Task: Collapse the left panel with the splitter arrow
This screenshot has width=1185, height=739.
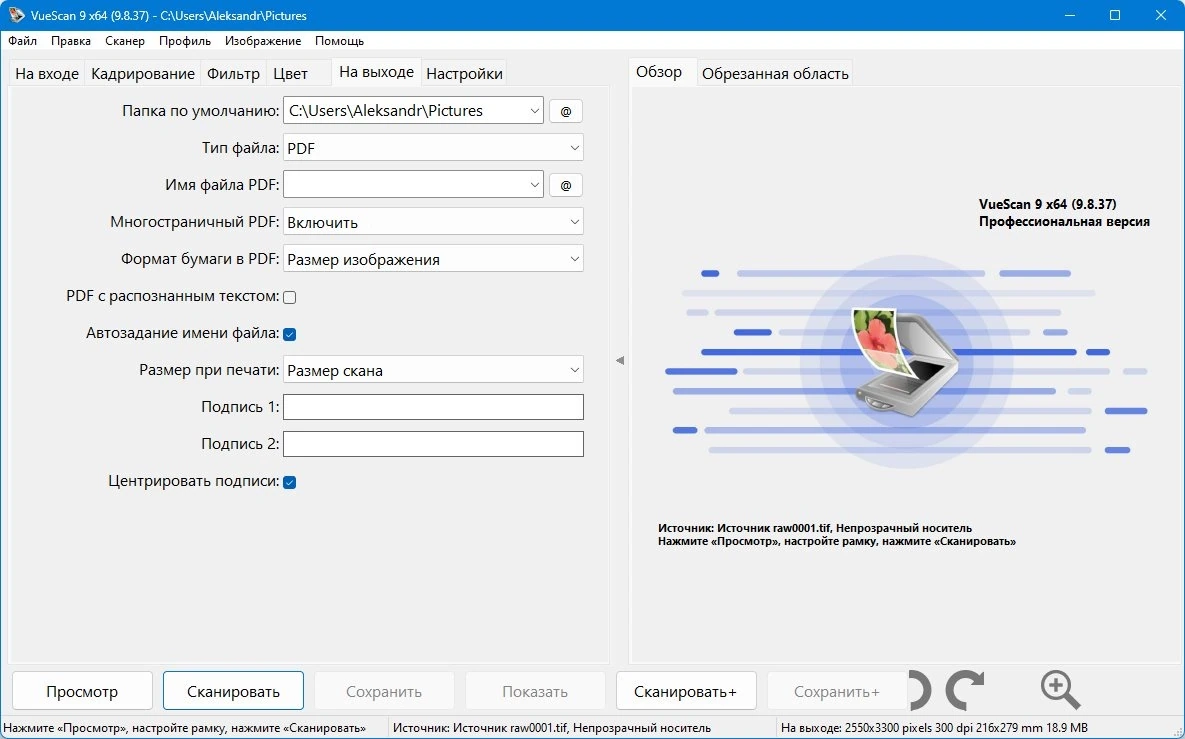Action: coord(620,360)
